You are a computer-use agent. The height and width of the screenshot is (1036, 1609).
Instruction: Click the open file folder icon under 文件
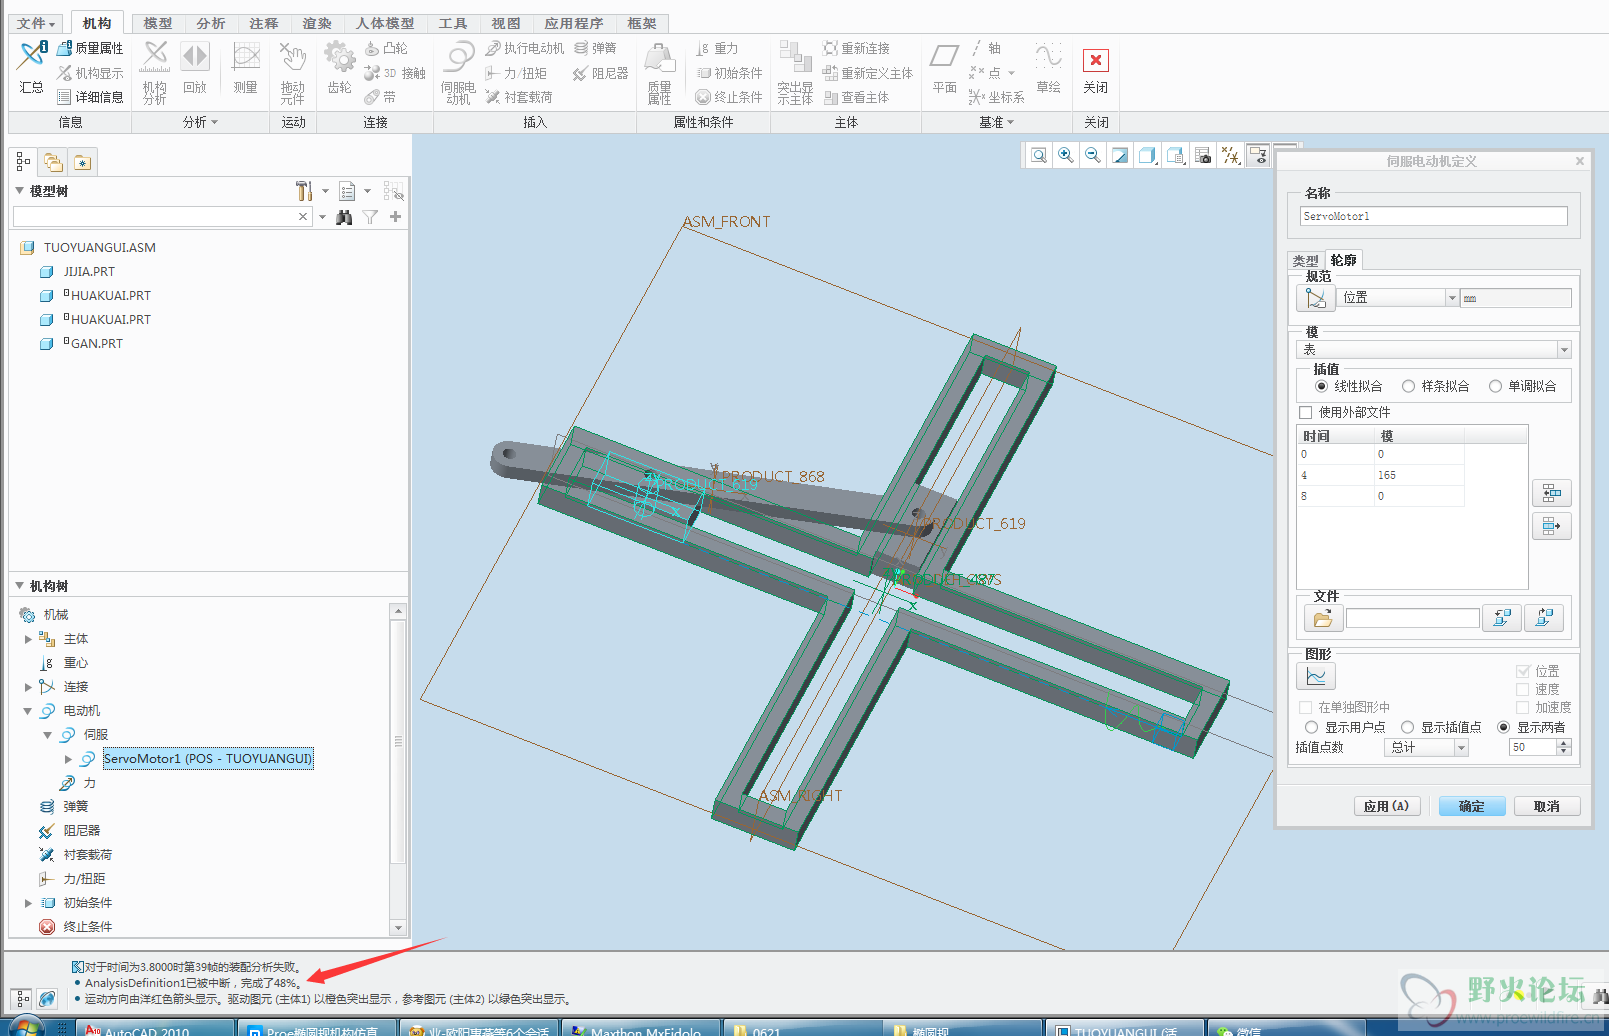[1322, 619]
